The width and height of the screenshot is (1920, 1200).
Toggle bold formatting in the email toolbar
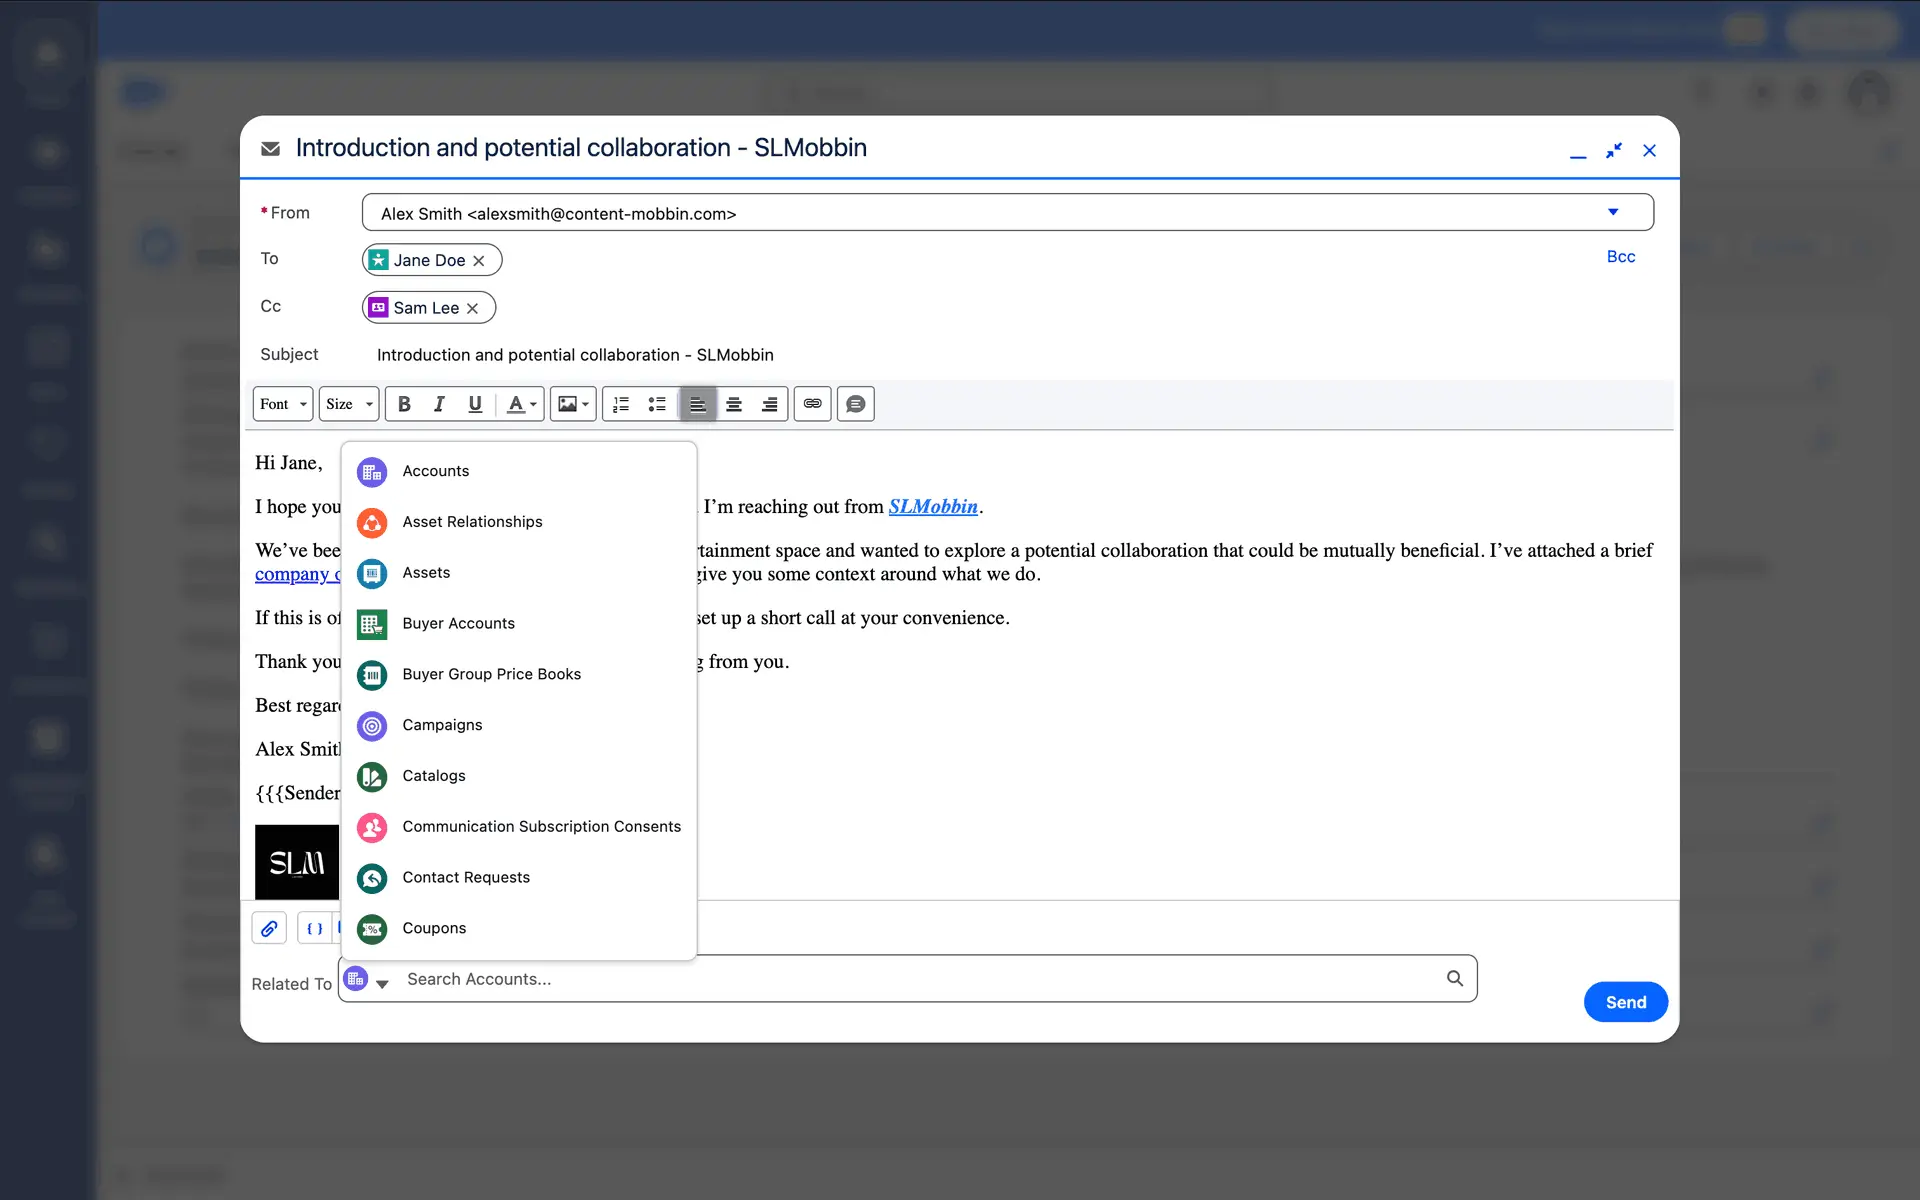point(404,404)
